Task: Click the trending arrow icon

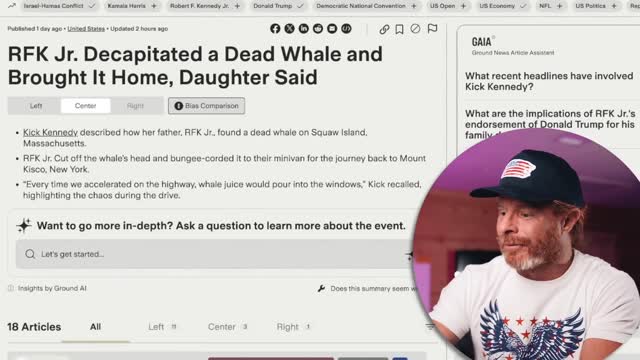Action: (x=12, y=6)
